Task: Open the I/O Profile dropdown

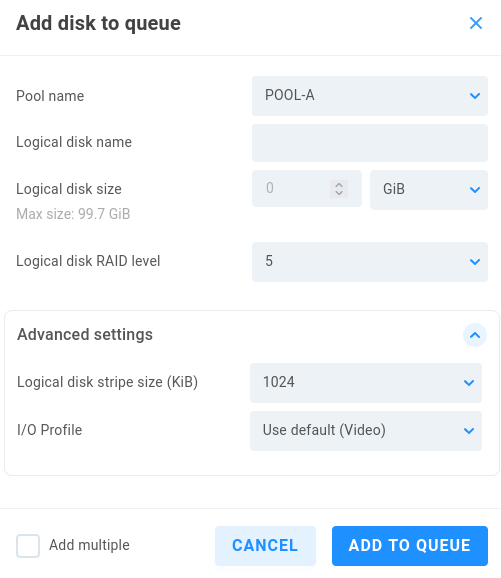Action: coord(366,431)
